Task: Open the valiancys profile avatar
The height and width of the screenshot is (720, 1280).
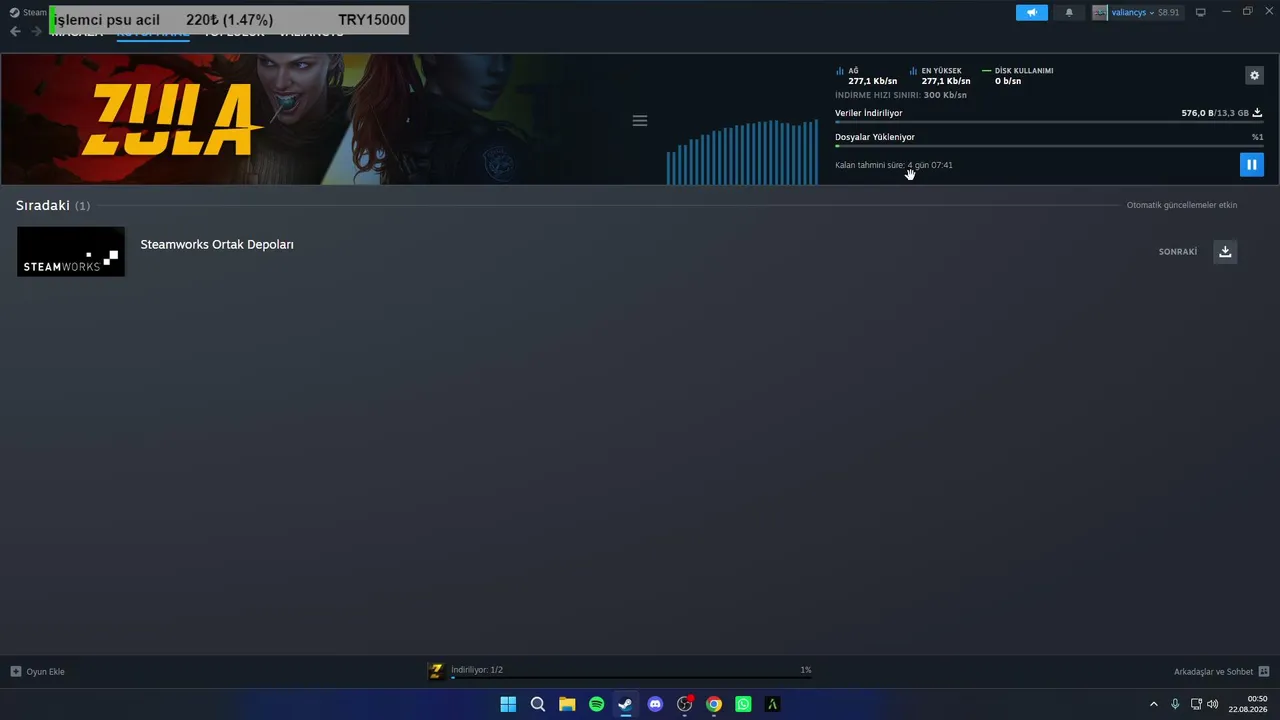Action: 1100,12
